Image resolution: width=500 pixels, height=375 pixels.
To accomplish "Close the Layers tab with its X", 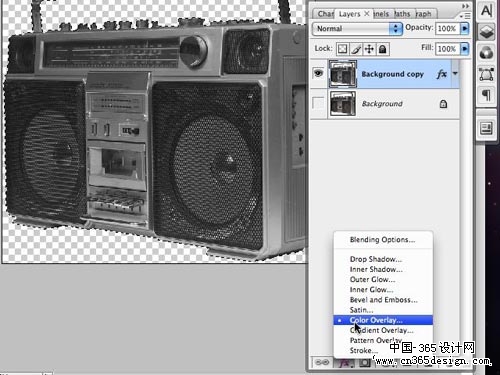I will click(367, 14).
